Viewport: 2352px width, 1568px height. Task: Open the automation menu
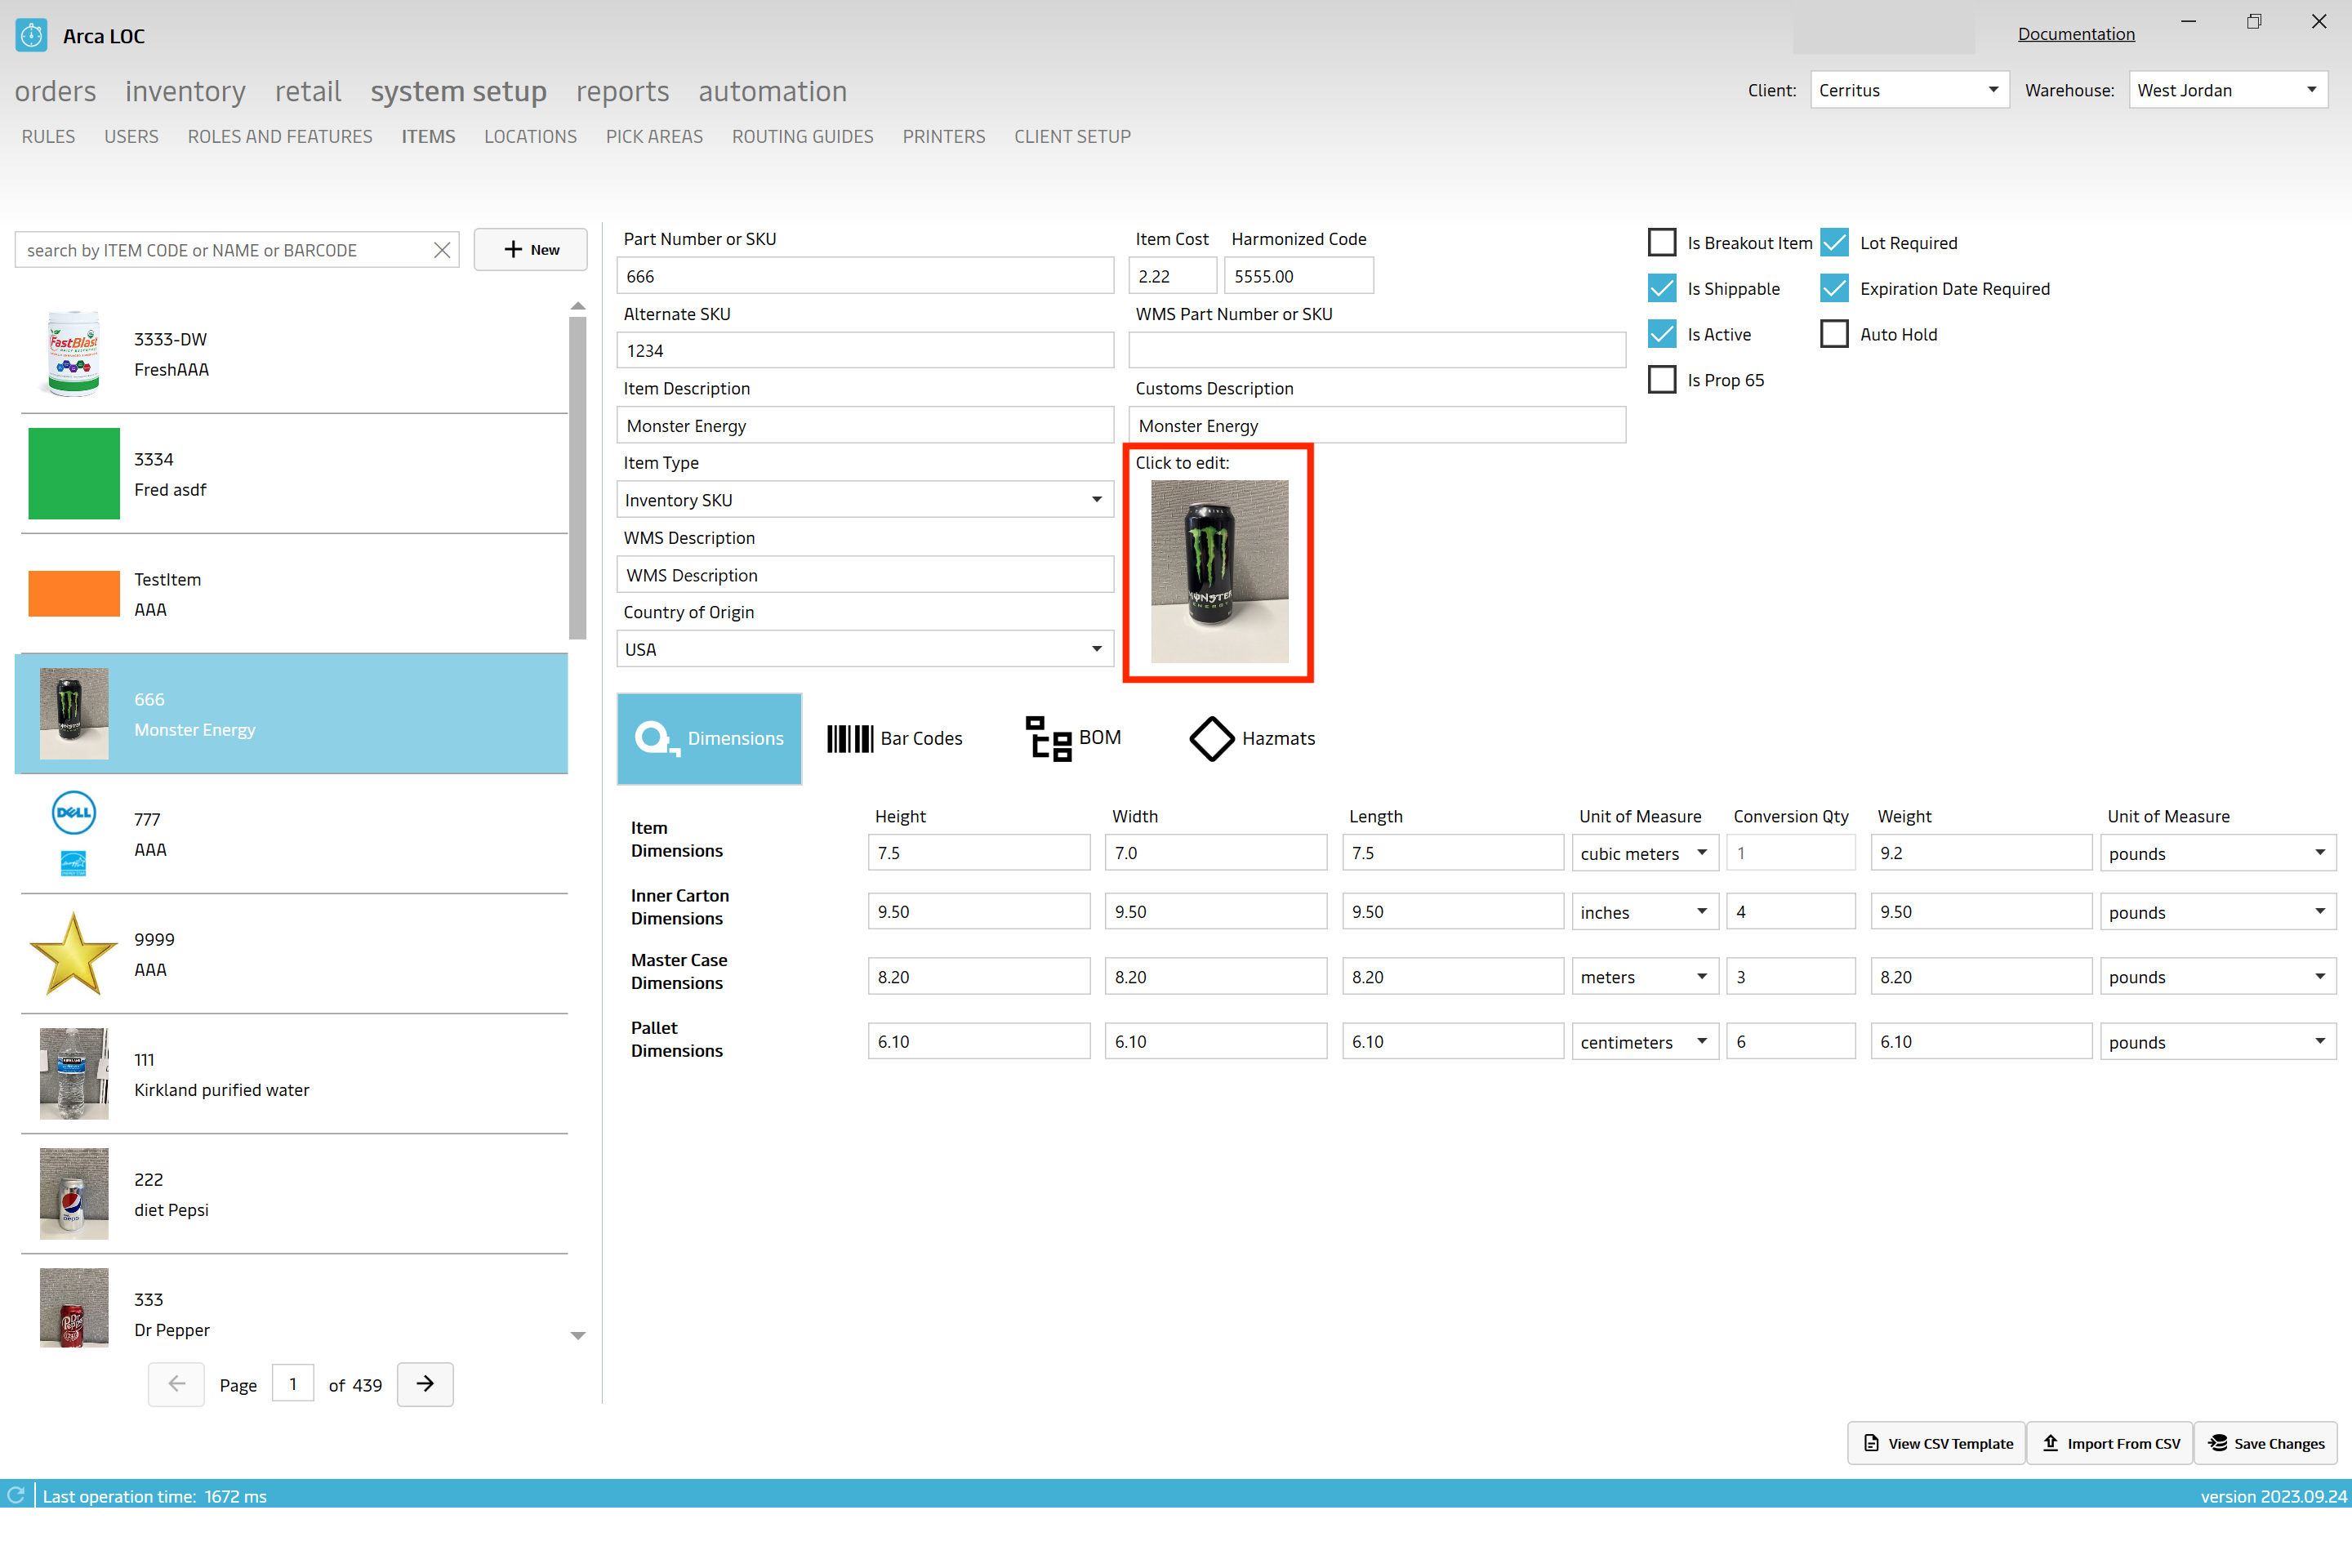point(772,91)
